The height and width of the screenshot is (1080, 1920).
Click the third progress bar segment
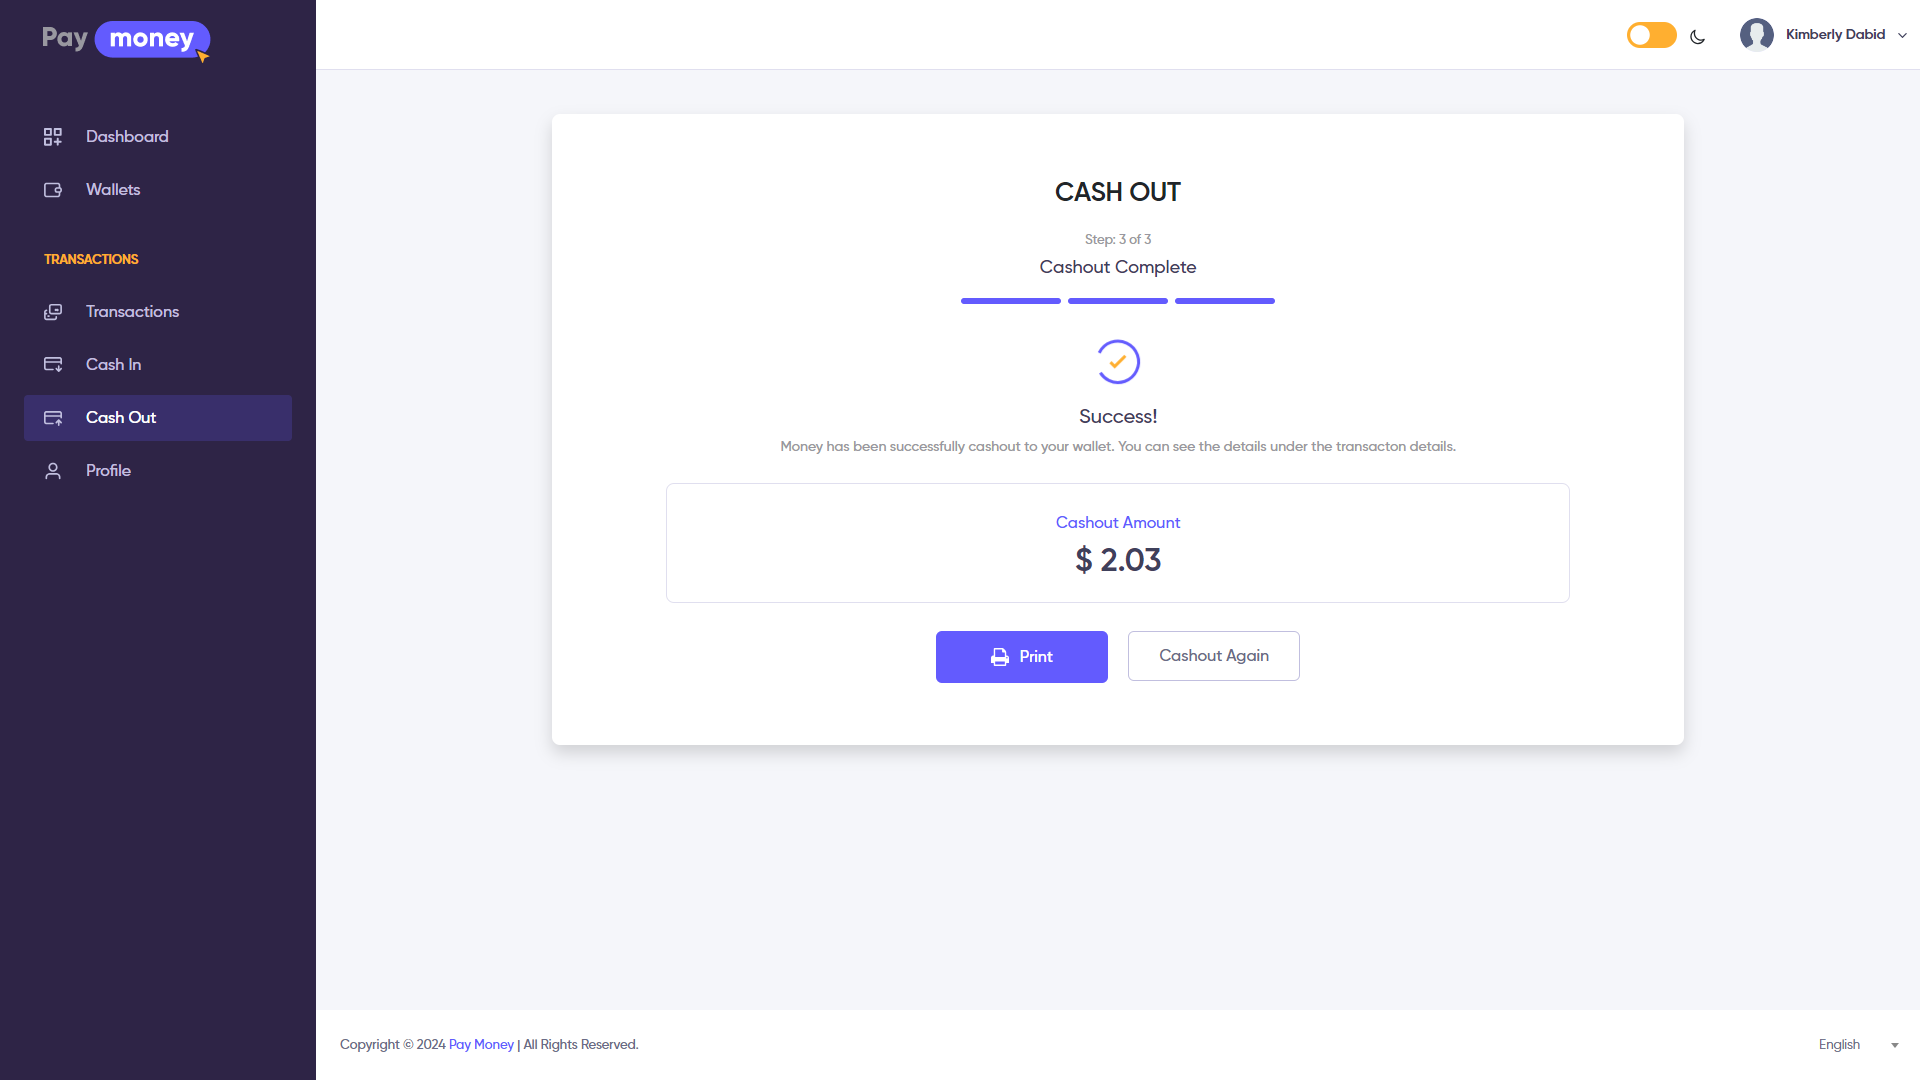point(1224,301)
